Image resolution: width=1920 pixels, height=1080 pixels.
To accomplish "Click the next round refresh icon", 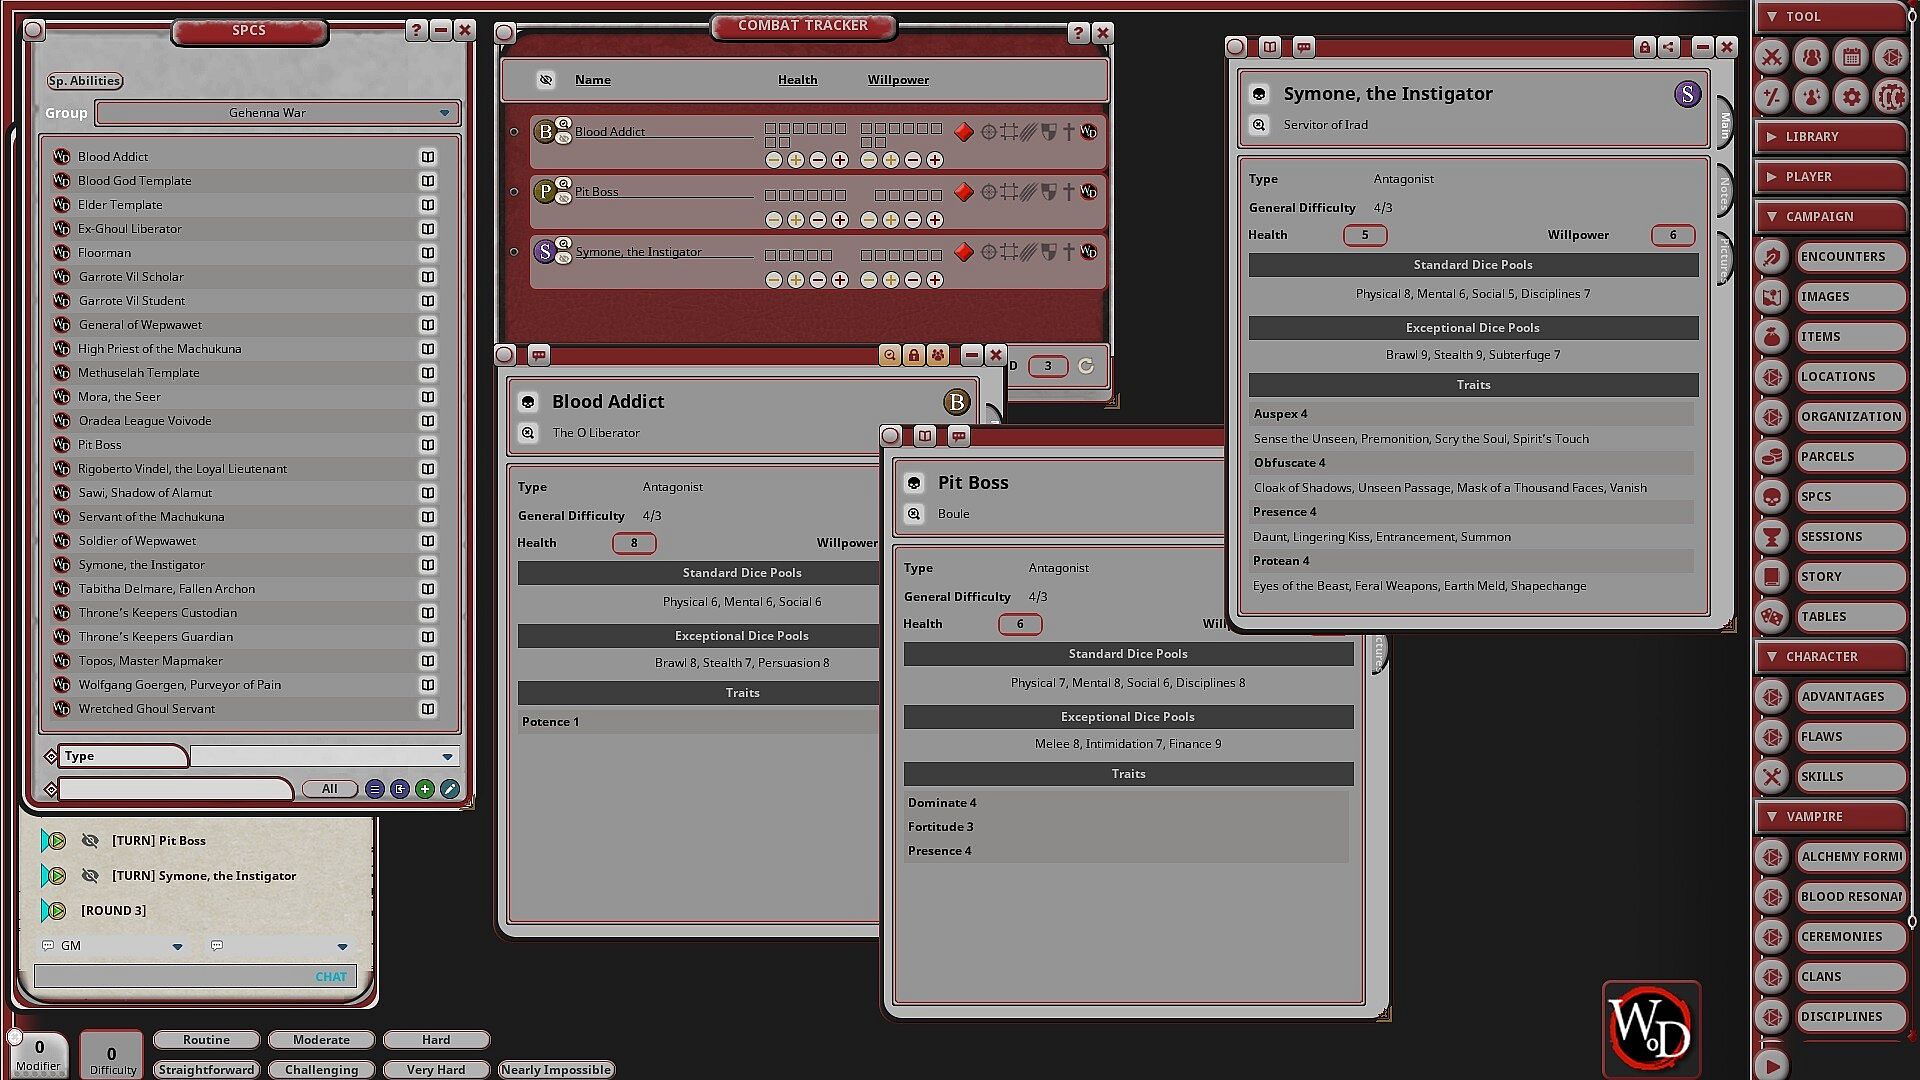I will [x=1086, y=366].
